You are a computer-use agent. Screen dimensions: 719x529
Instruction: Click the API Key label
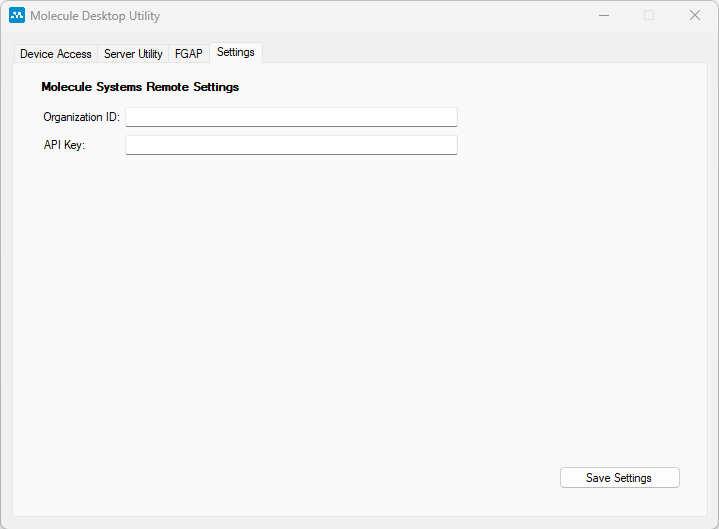click(x=64, y=145)
